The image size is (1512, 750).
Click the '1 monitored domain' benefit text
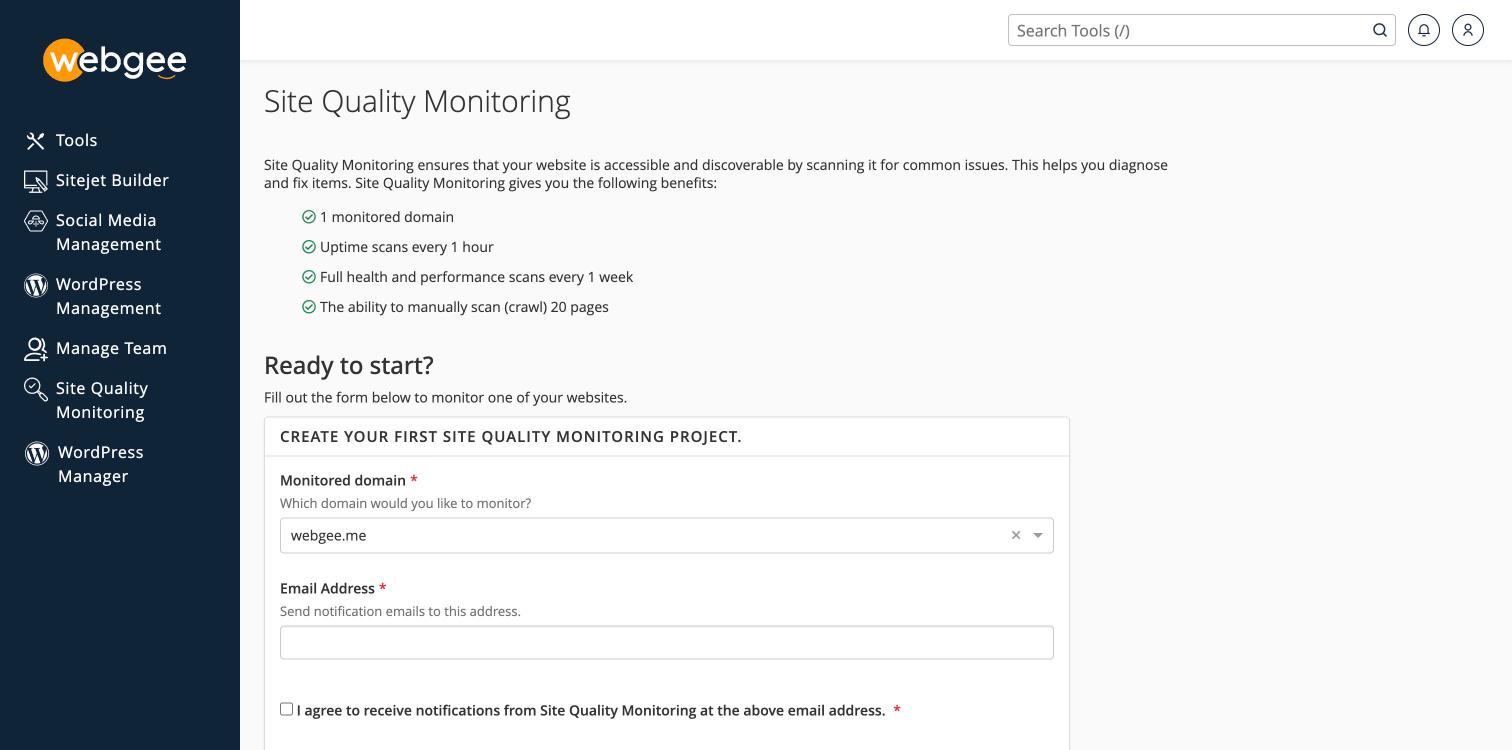(387, 217)
